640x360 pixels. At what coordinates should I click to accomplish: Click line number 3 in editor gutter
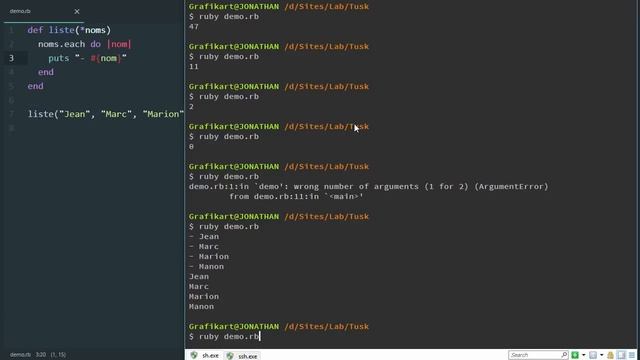[x=11, y=58]
